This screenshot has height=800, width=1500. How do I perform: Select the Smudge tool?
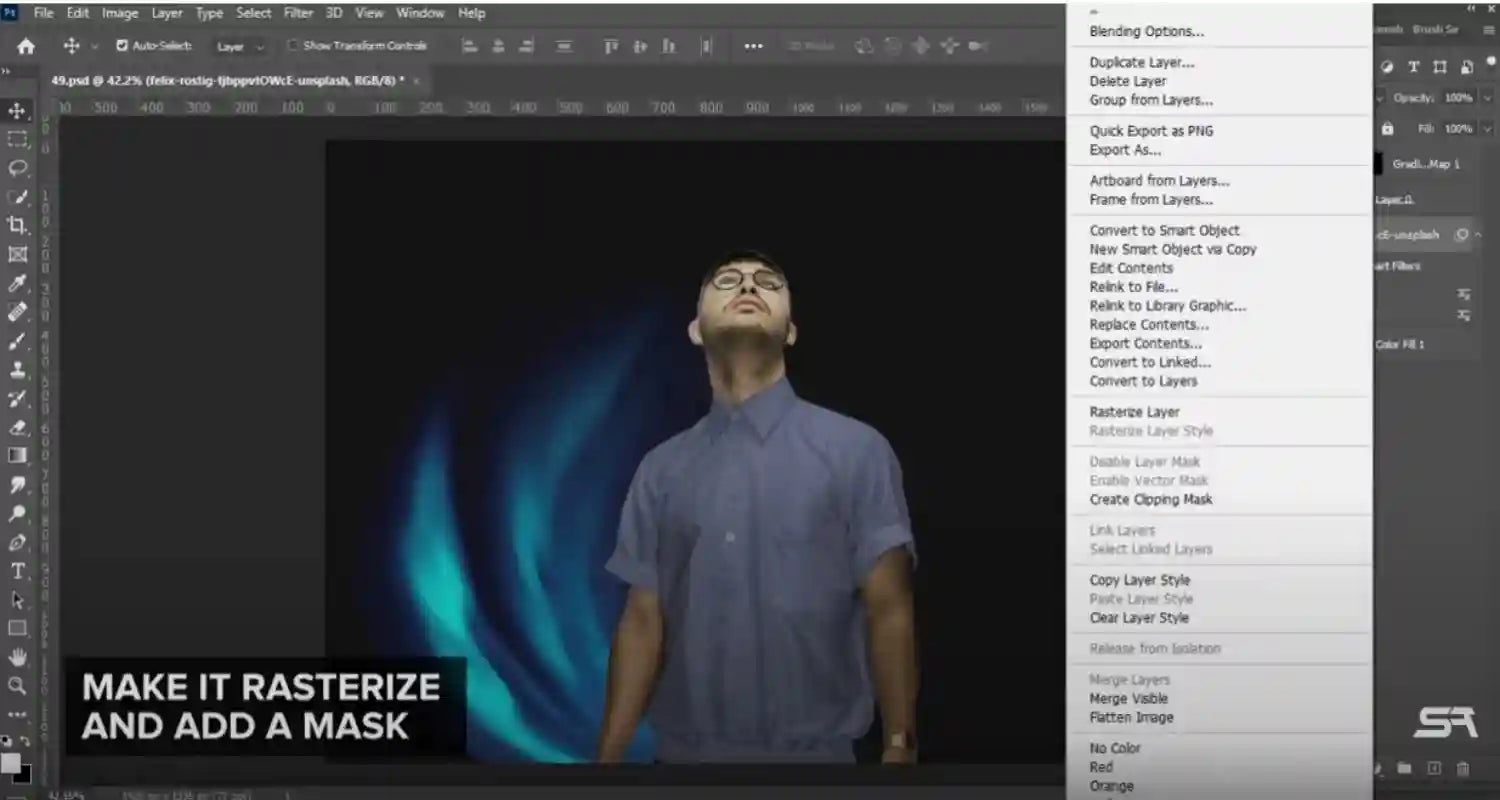[x=17, y=485]
